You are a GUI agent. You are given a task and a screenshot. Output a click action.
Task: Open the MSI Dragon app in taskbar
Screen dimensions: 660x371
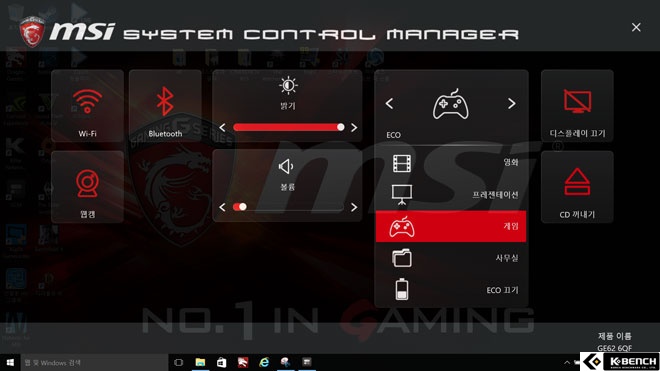tap(243, 362)
